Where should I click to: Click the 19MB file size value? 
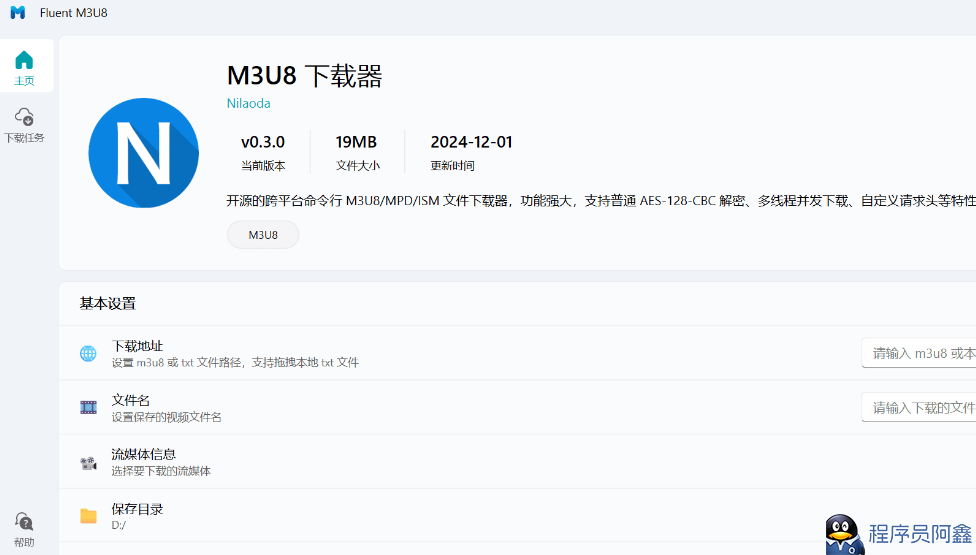356,142
